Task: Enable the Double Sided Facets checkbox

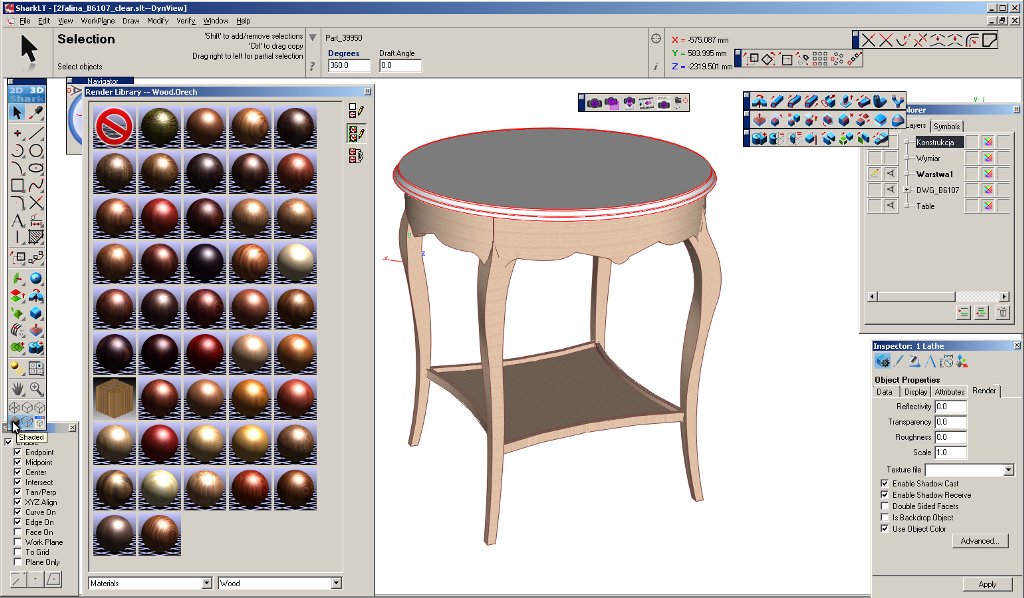Action: pyautogui.click(x=884, y=507)
